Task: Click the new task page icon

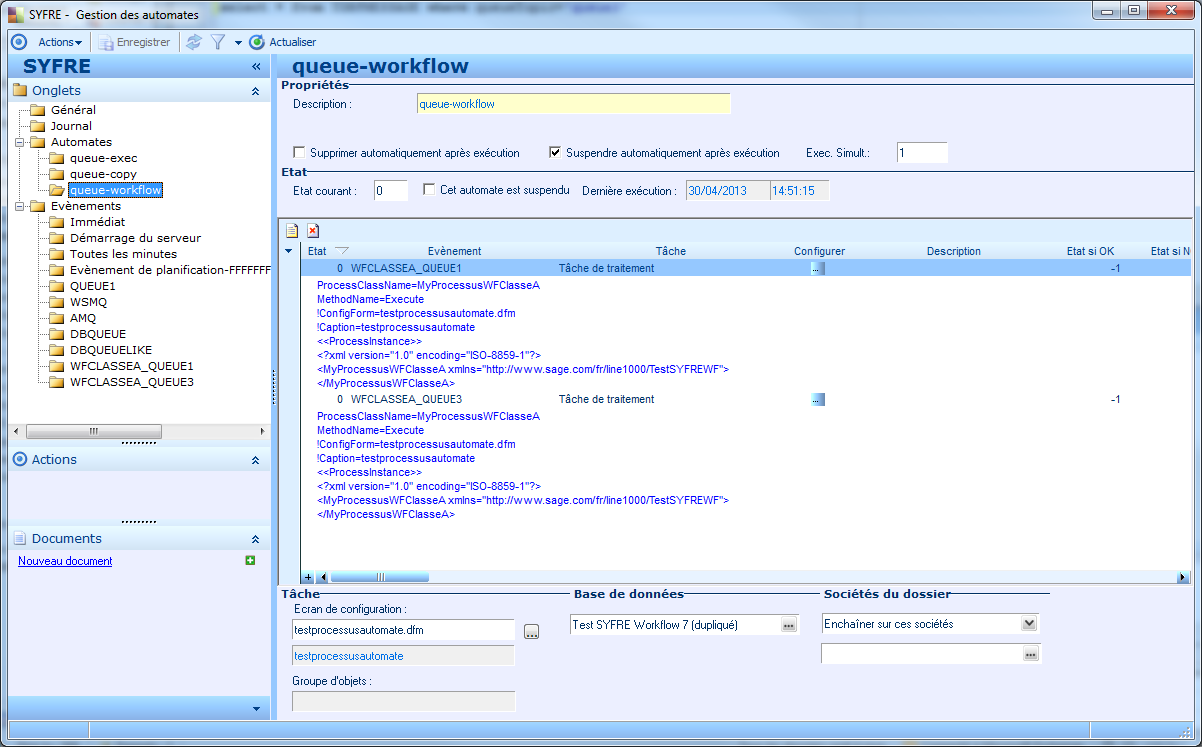Action: click(292, 230)
